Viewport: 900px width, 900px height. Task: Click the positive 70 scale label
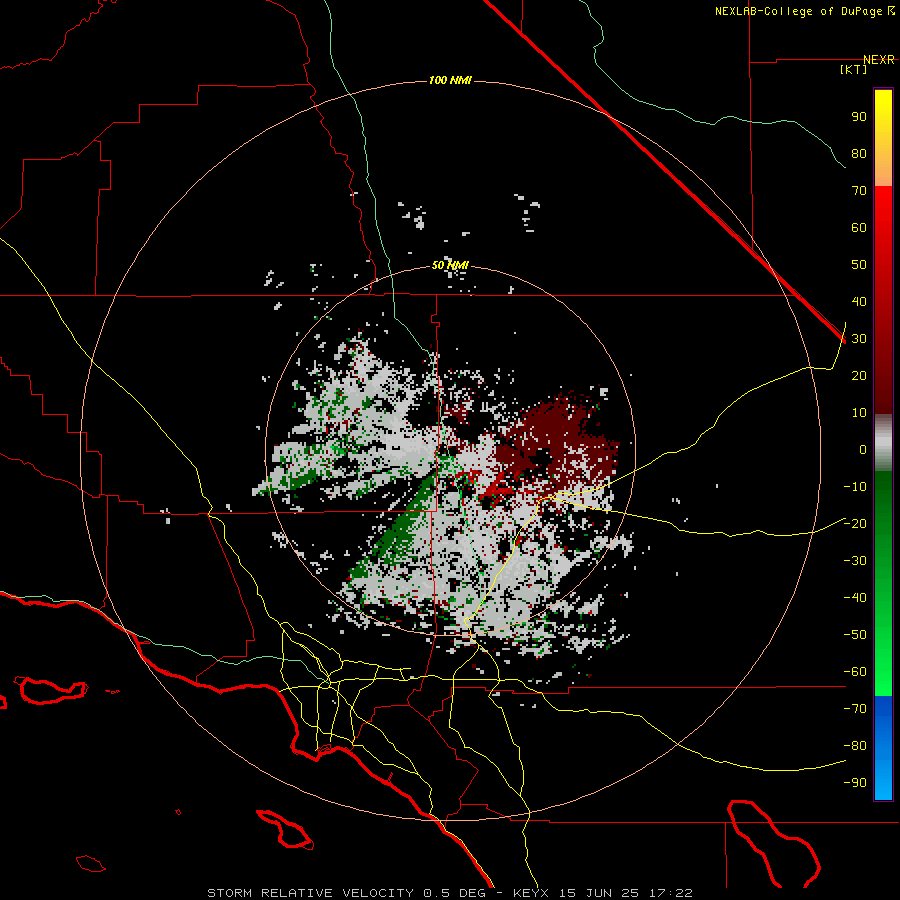(x=859, y=191)
